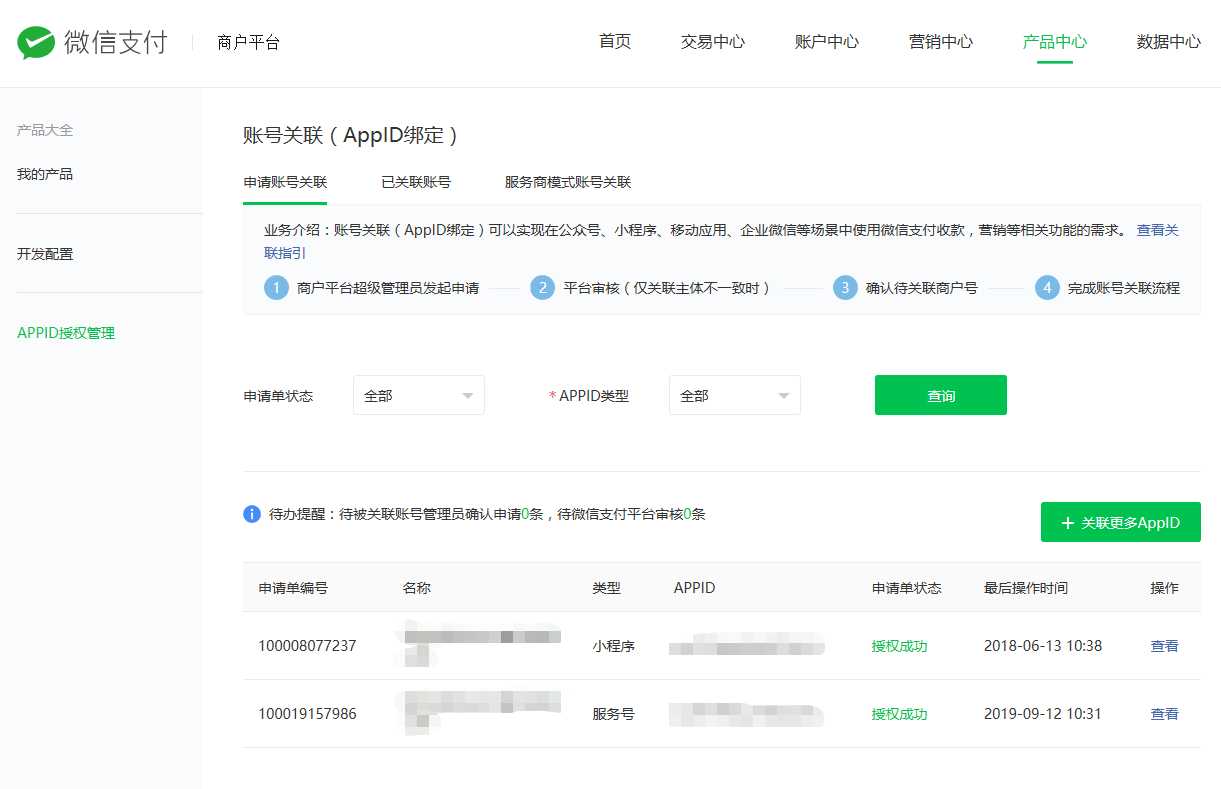Image resolution: width=1221 pixels, height=789 pixels.
Task: Click 名称 column header
Action: click(x=416, y=588)
